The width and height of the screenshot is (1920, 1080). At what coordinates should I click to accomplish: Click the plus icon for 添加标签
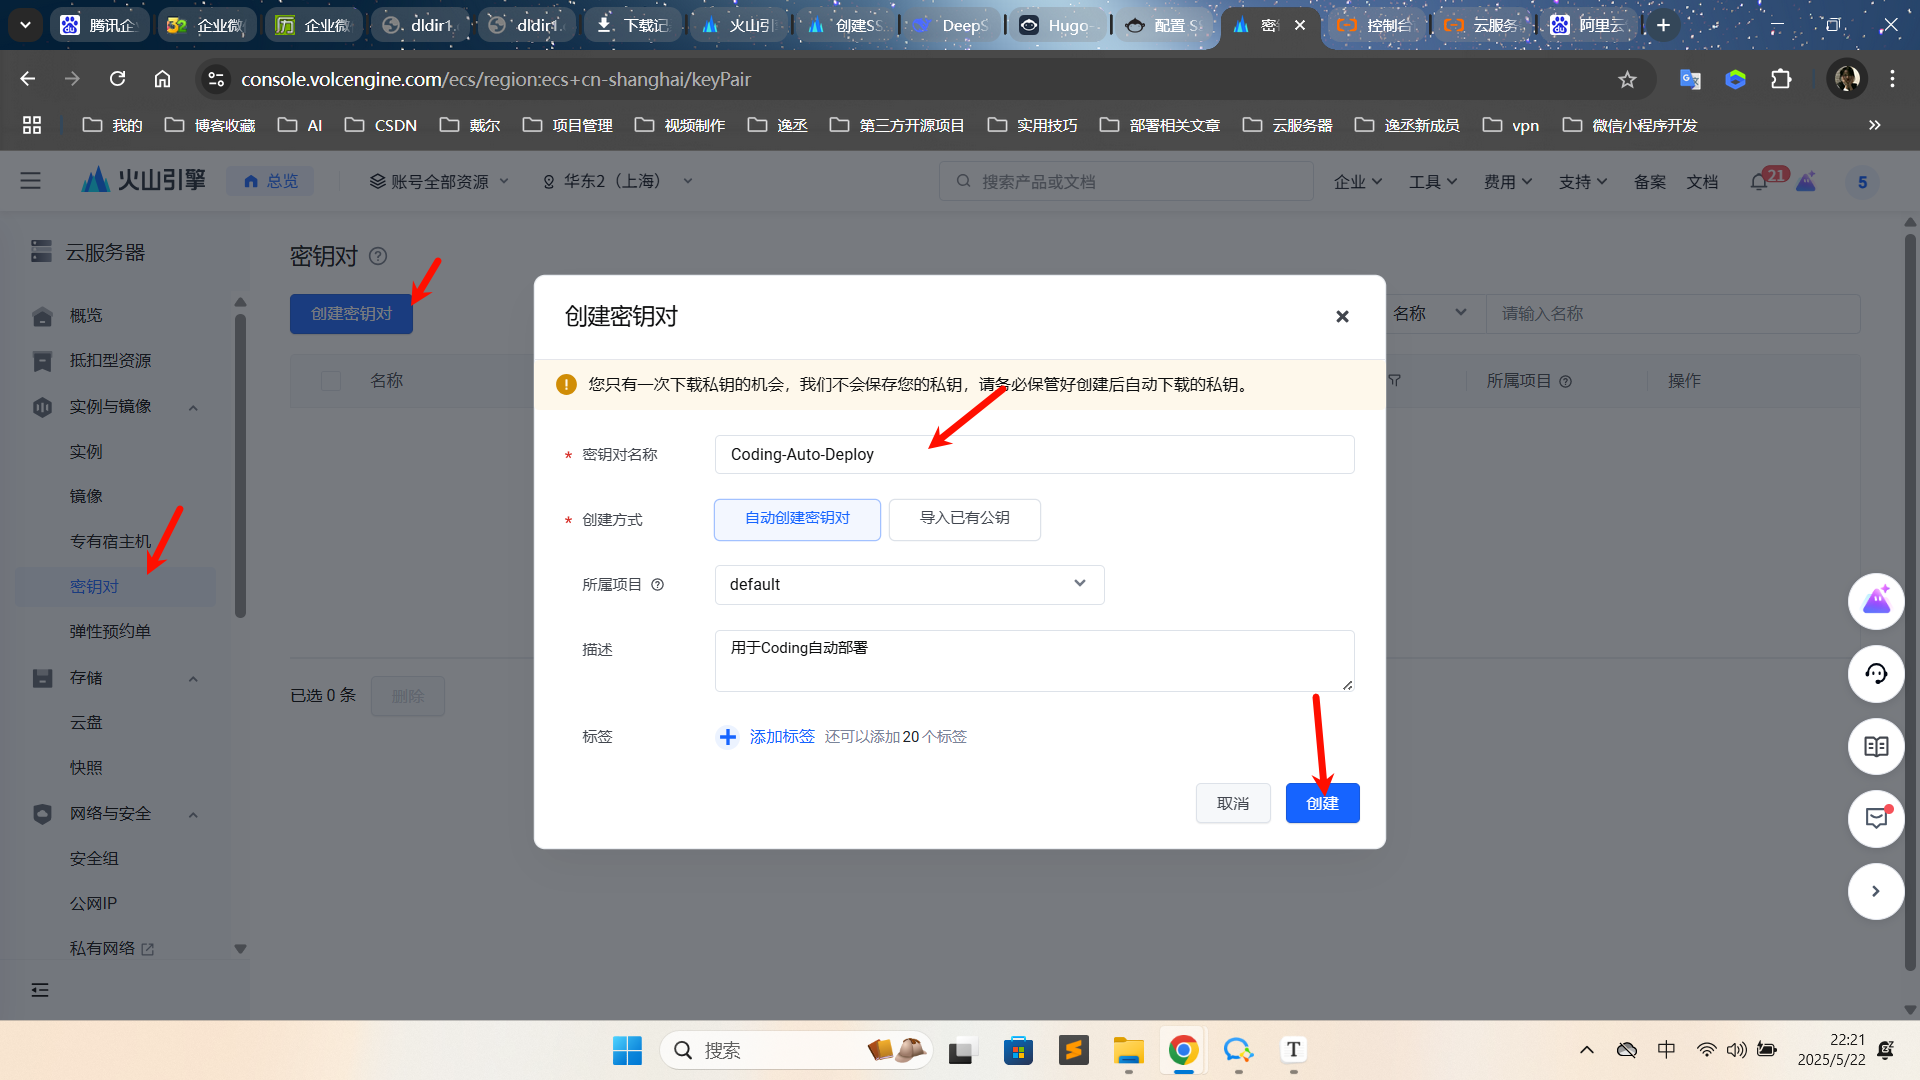pos(727,737)
